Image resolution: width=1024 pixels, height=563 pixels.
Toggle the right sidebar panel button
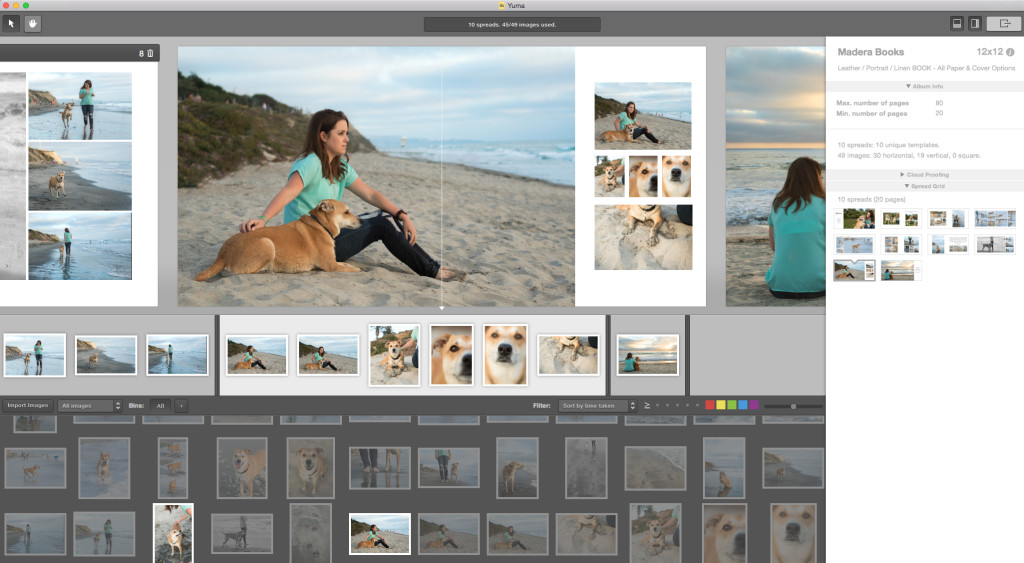974,24
